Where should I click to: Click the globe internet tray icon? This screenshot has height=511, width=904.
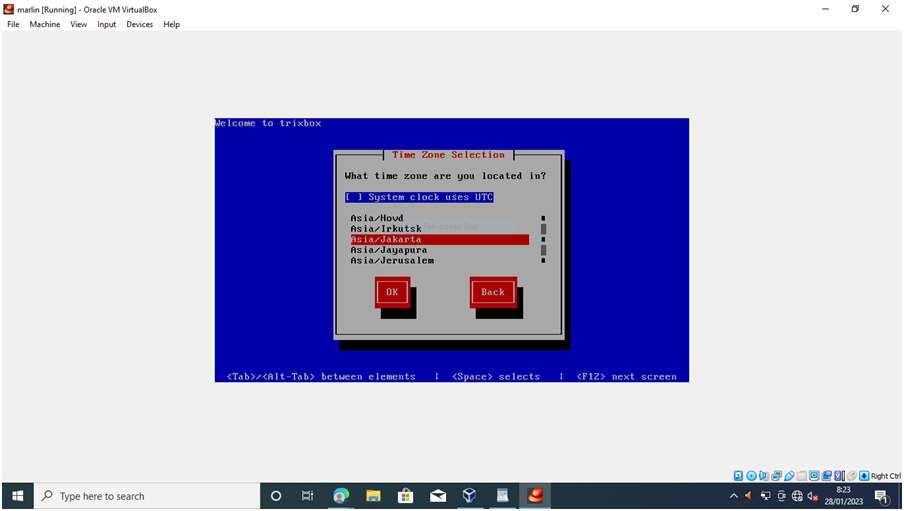coord(797,496)
